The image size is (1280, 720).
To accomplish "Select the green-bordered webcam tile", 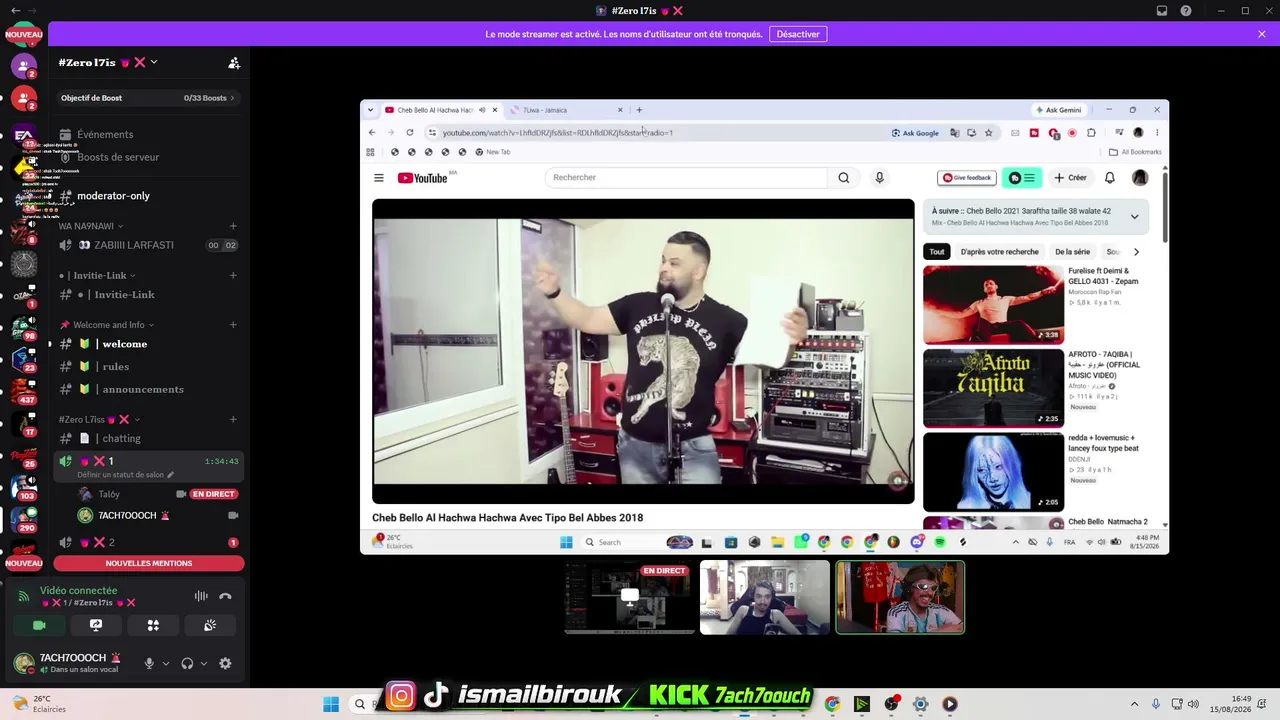I will click(900, 597).
